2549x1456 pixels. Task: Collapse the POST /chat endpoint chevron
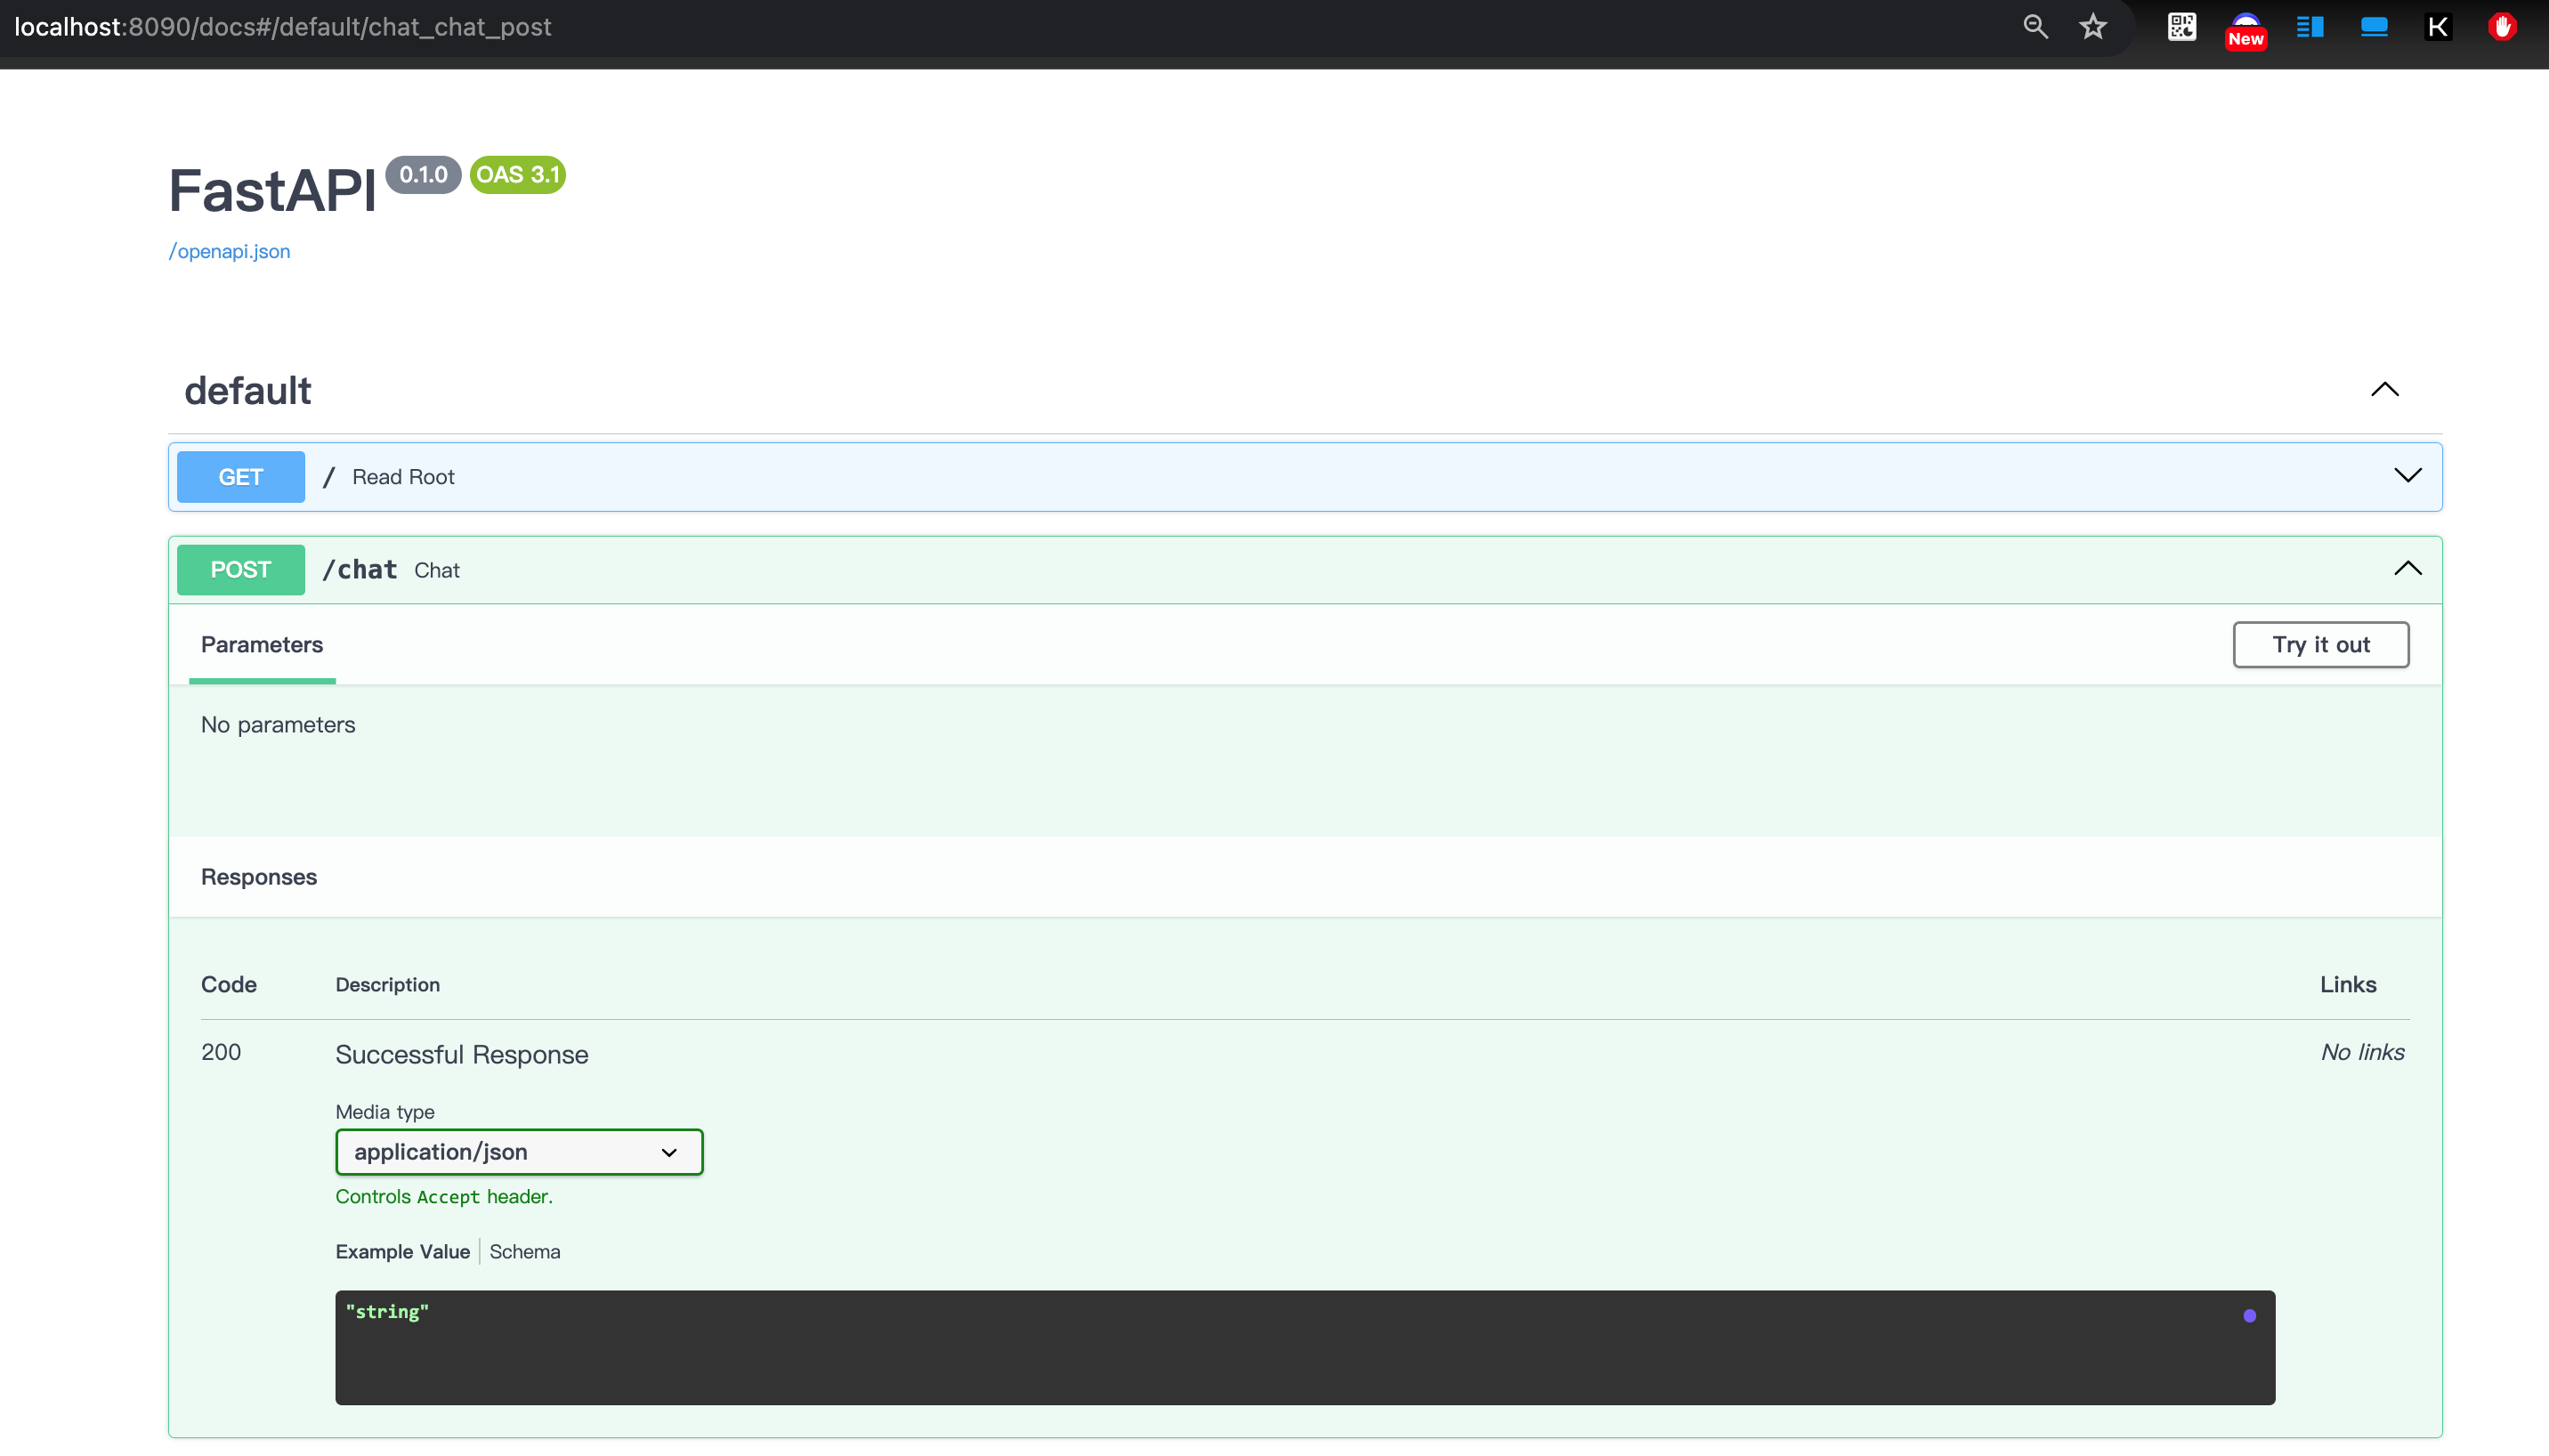point(2407,569)
